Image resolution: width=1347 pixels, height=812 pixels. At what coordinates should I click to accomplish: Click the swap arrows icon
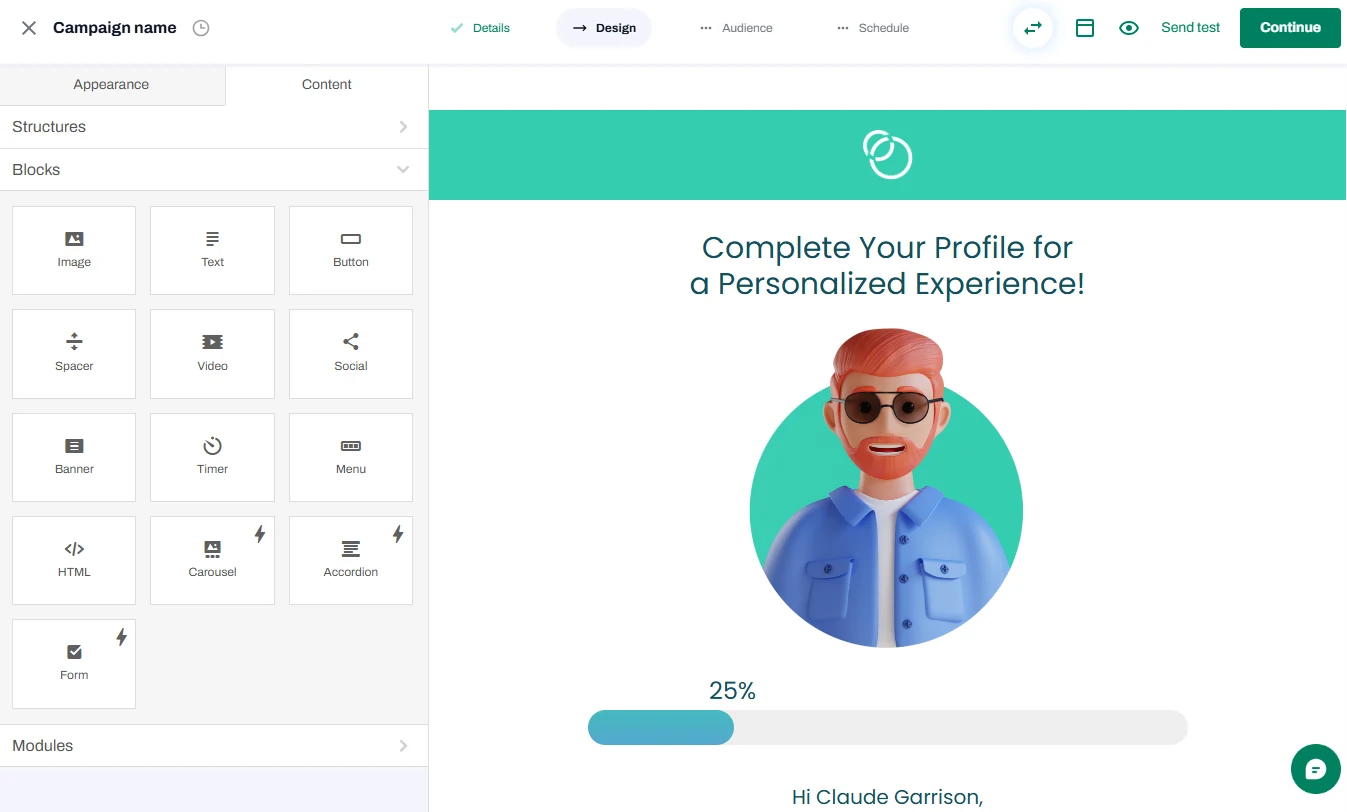1033,28
